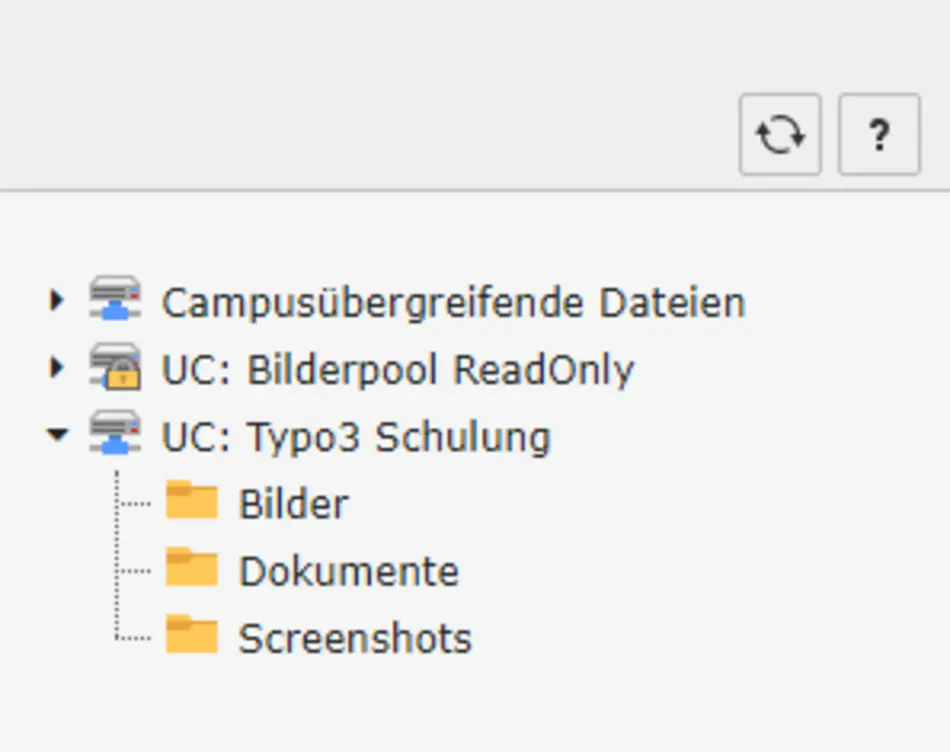
Task: Click the Screenshots folder icon
Action: coord(191,636)
